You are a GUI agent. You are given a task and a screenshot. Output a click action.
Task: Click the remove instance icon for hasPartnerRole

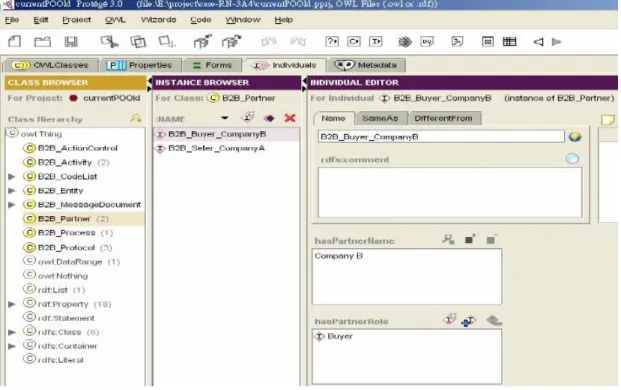(494, 320)
